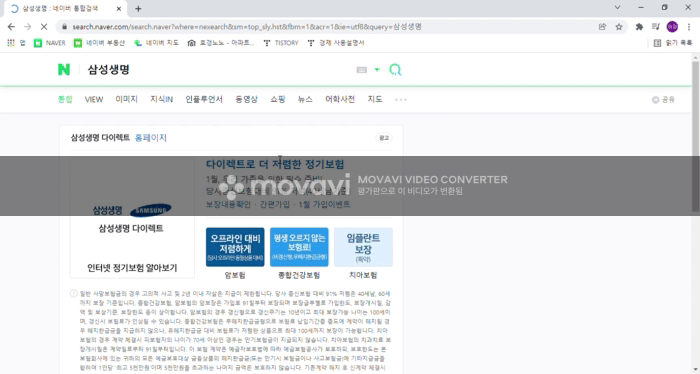Open 종합건강보험 link

299,275
